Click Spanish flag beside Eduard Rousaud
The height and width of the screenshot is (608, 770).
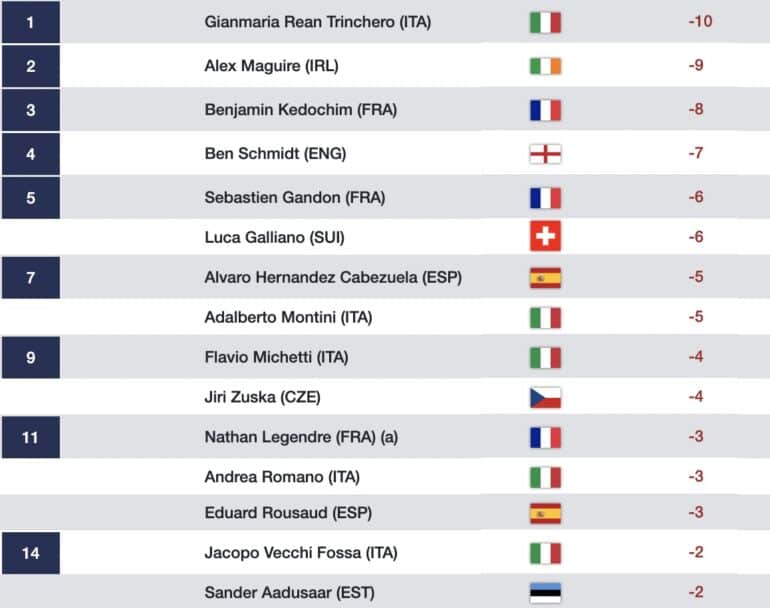(x=545, y=514)
